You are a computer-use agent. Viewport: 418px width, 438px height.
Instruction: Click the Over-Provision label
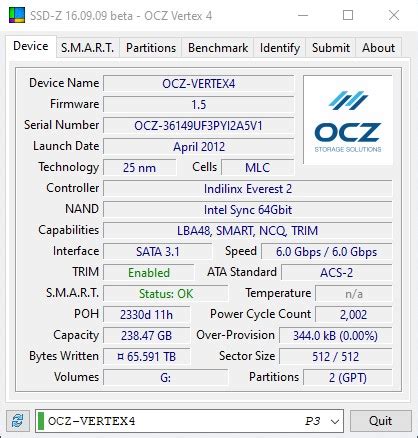235,335
